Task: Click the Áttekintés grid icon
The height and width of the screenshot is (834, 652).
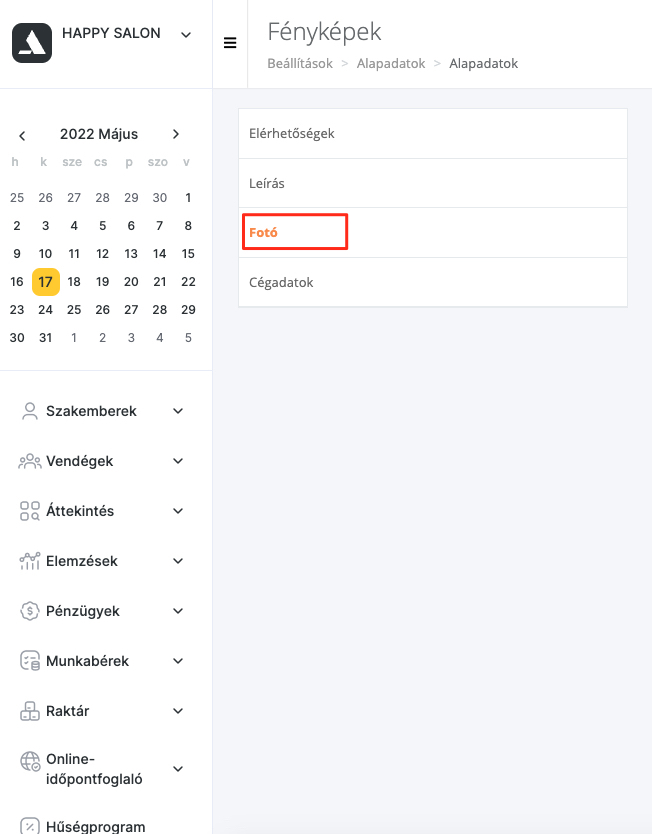Action: pyautogui.click(x=30, y=511)
